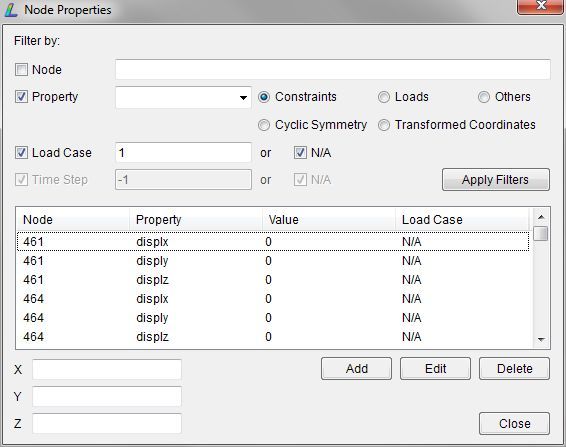Choose the Transformed Coordinates option
The height and width of the screenshot is (447, 566).
click(384, 125)
